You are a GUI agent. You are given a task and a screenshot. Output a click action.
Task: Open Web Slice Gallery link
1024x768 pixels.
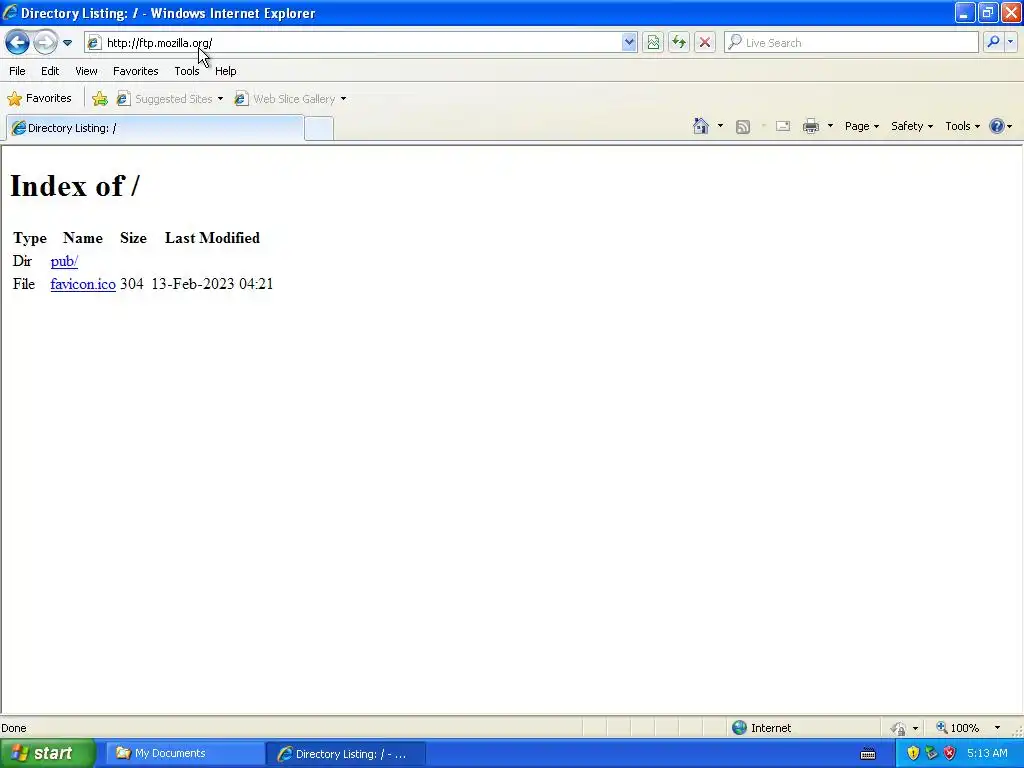point(285,99)
